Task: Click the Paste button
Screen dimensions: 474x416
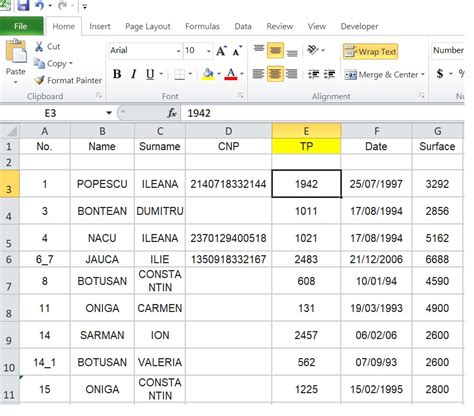Action: (x=16, y=61)
